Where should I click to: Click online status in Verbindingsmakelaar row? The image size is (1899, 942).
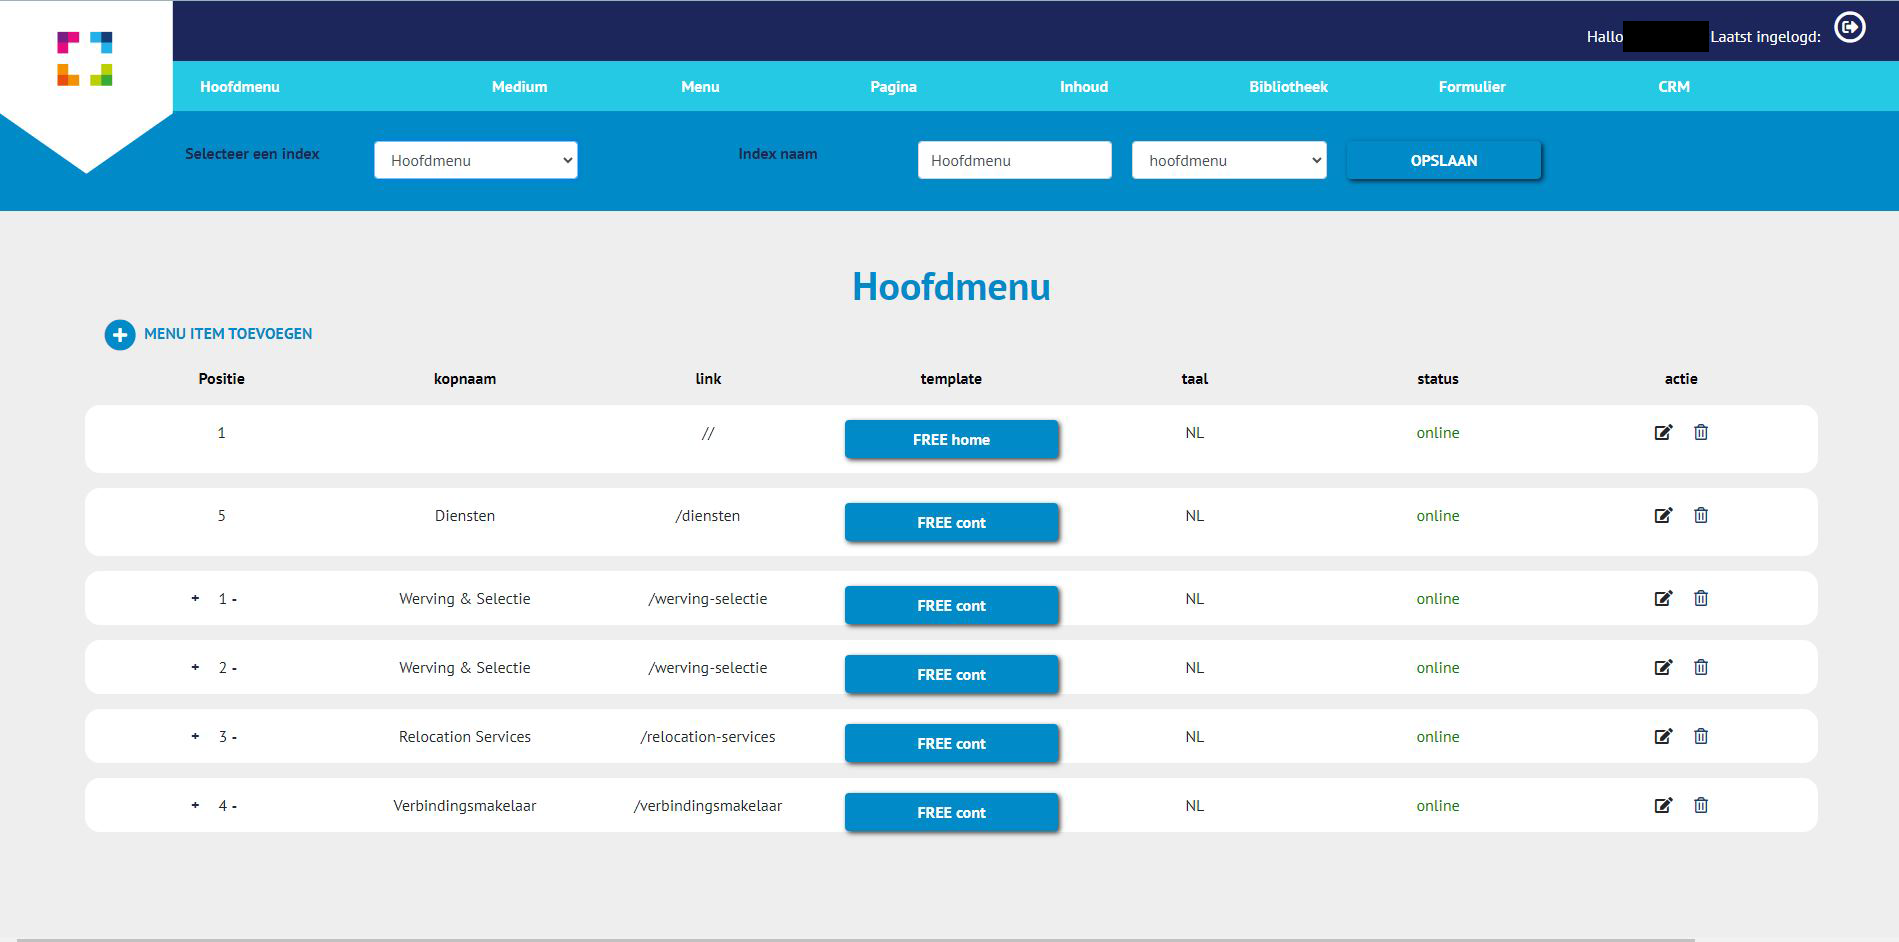coord(1438,806)
